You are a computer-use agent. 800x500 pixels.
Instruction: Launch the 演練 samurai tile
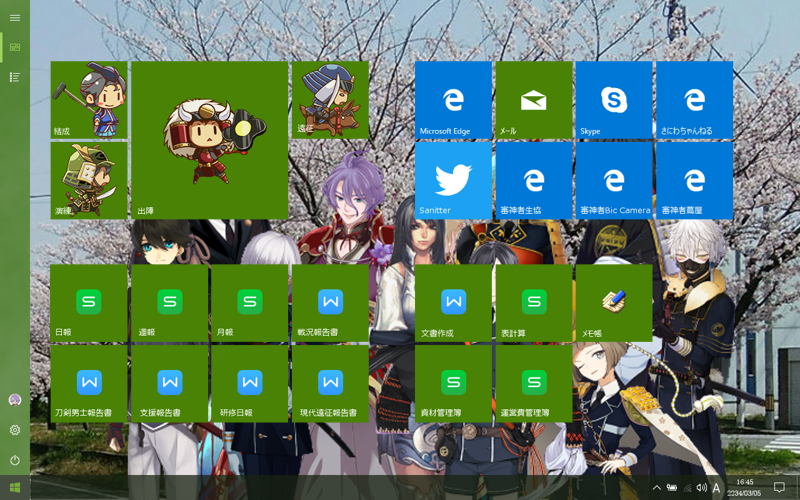click(x=89, y=180)
